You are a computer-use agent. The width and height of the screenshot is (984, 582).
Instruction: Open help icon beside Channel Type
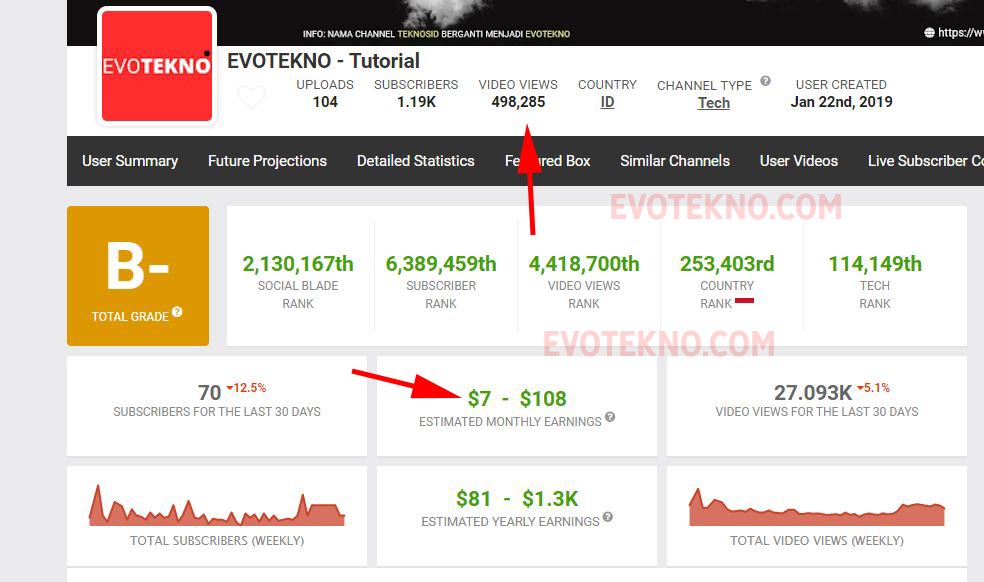tap(765, 81)
